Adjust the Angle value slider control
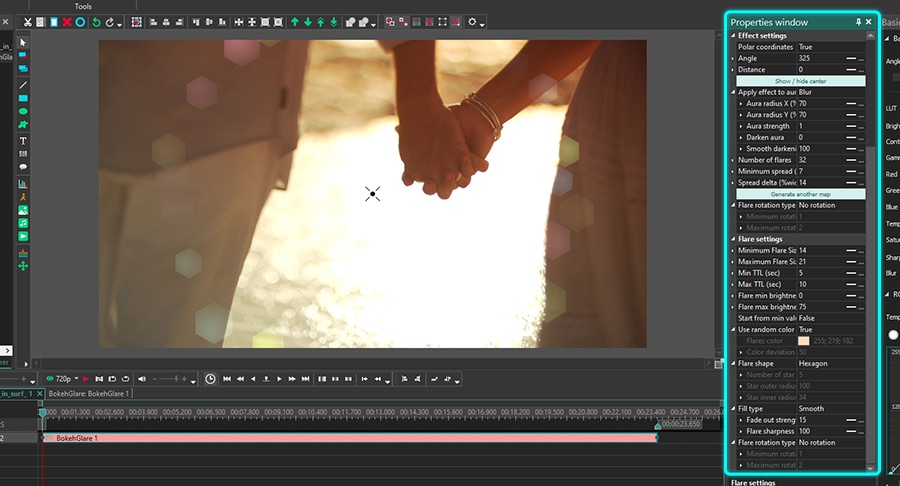This screenshot has height=486, width=900. pyautogui.click(x=851, y=59)
